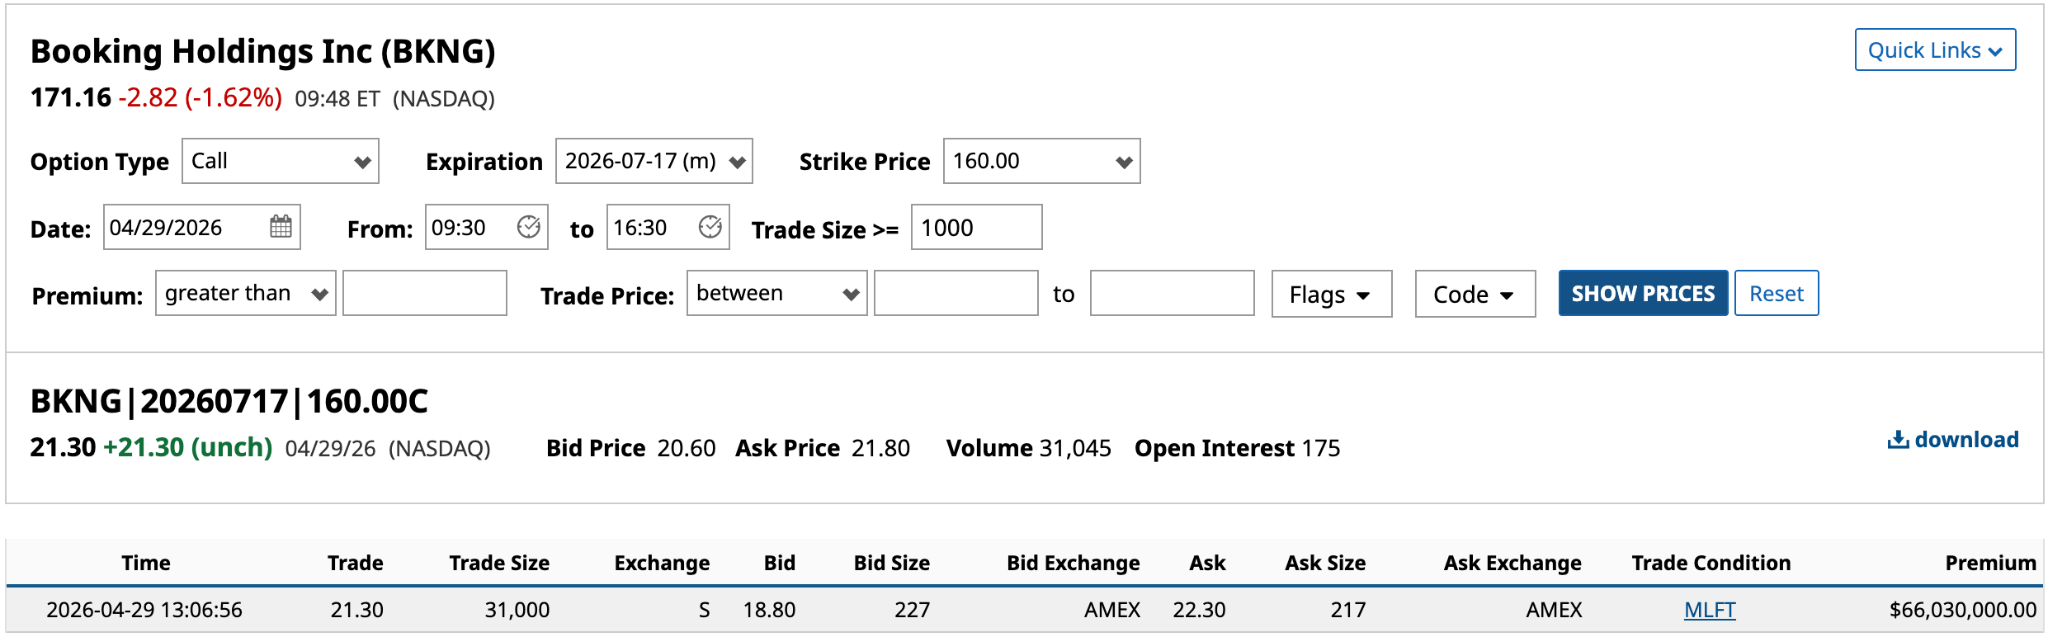Screen dimensions: 2048x635
Task: Click the From time clock icon
Action: [x=528, y=227]
